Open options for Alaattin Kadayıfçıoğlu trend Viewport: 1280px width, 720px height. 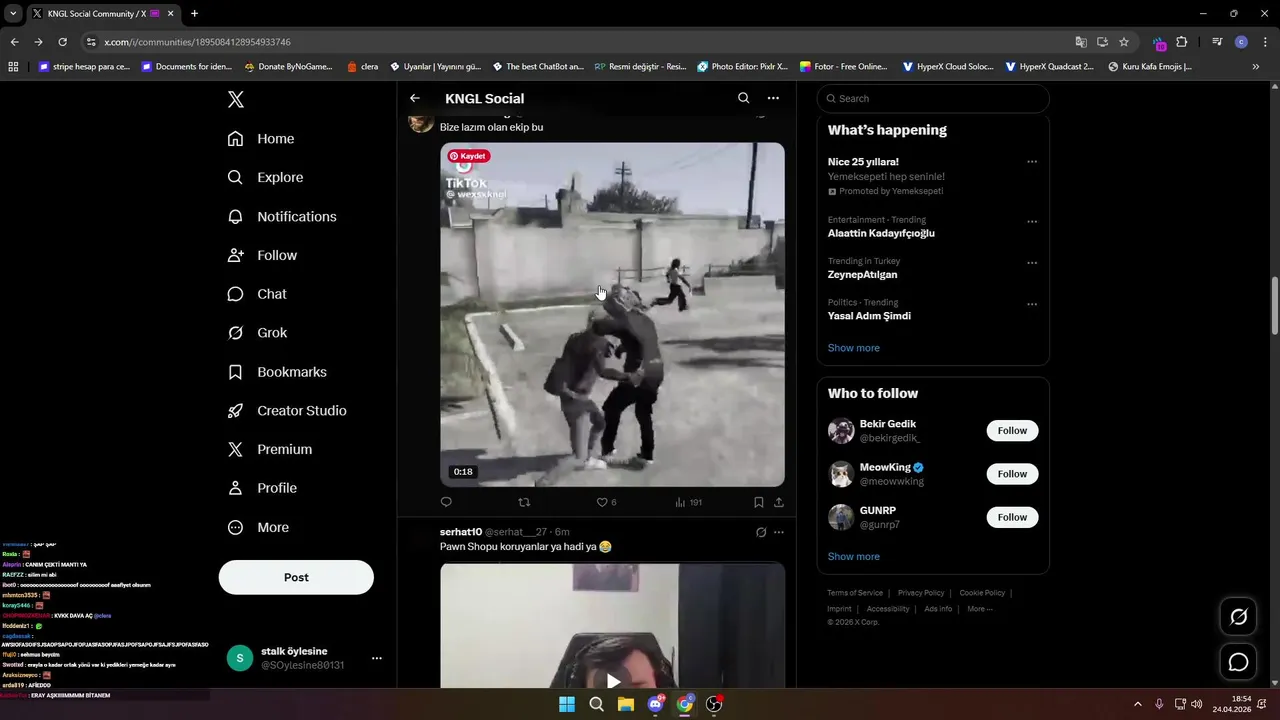(x=1032, y=221)
